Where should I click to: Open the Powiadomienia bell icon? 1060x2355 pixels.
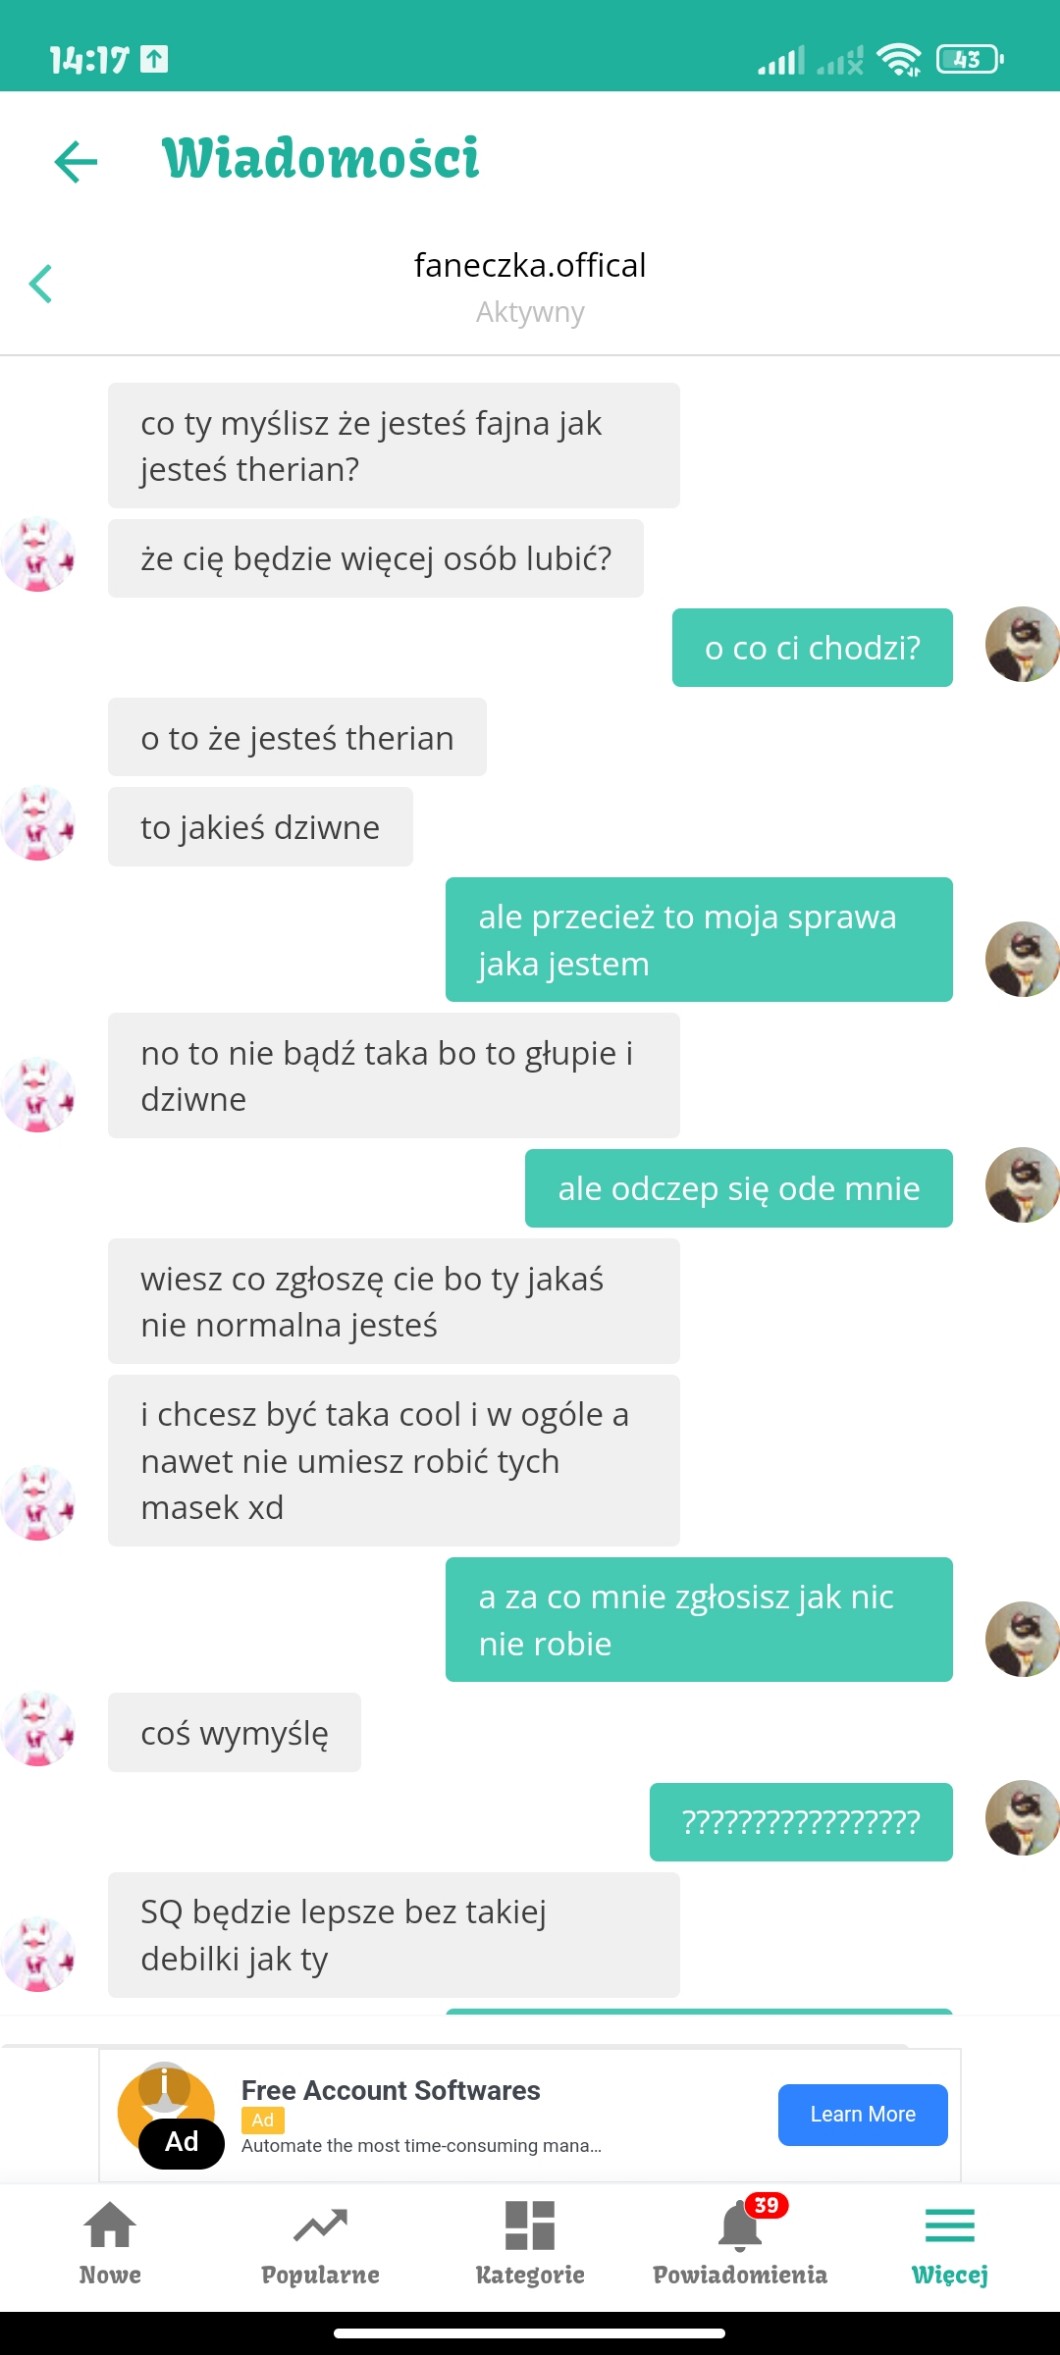[x=739, y=2227]
